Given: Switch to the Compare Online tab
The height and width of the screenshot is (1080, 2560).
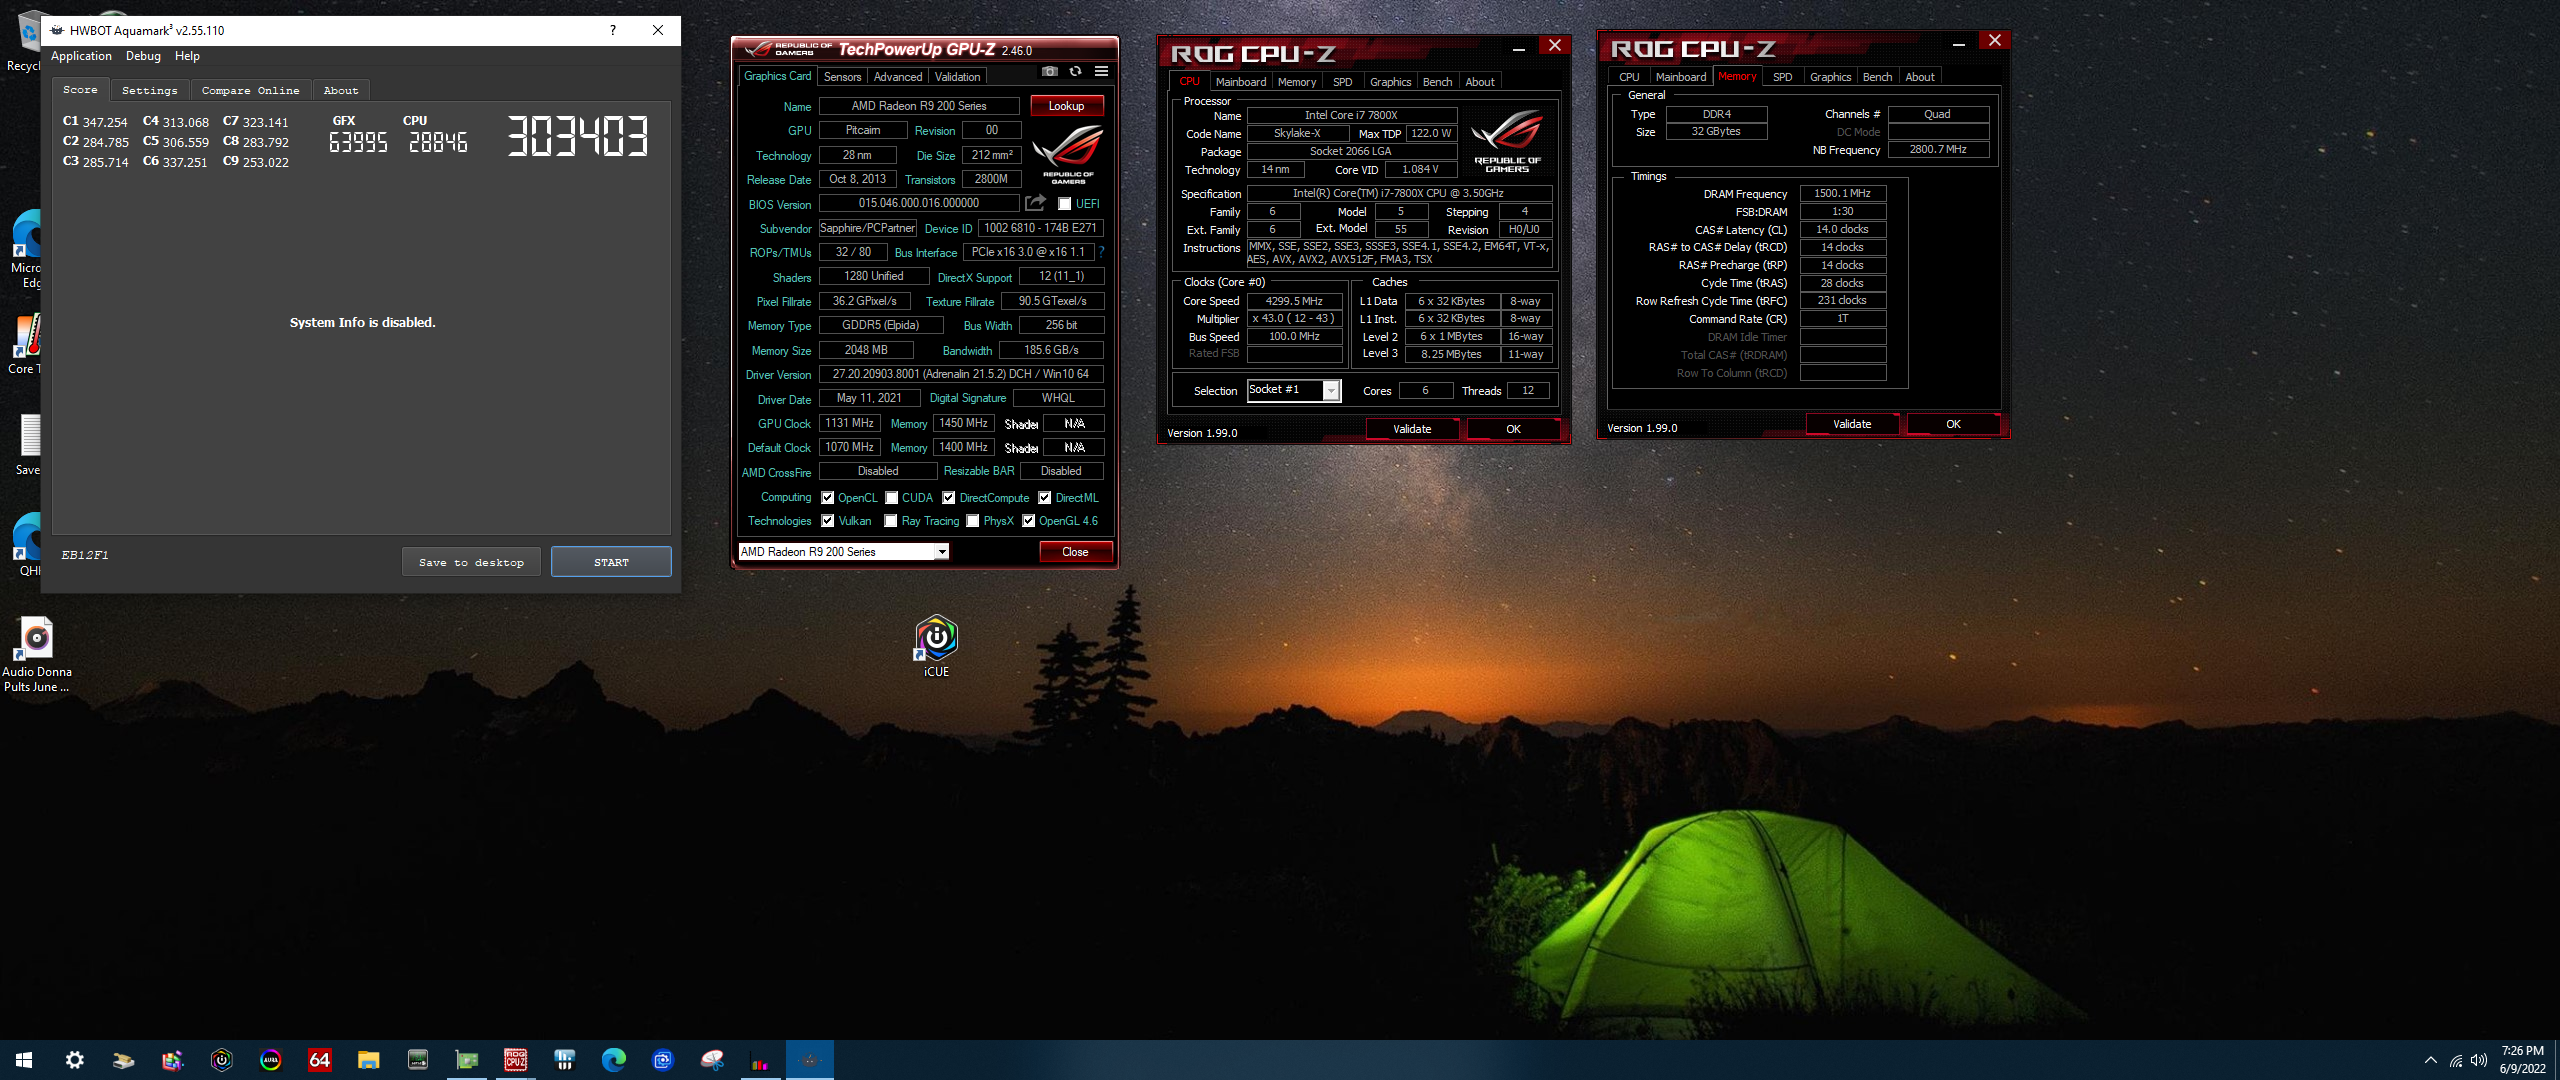Looking at the screenshot, I should pos(250,90).
